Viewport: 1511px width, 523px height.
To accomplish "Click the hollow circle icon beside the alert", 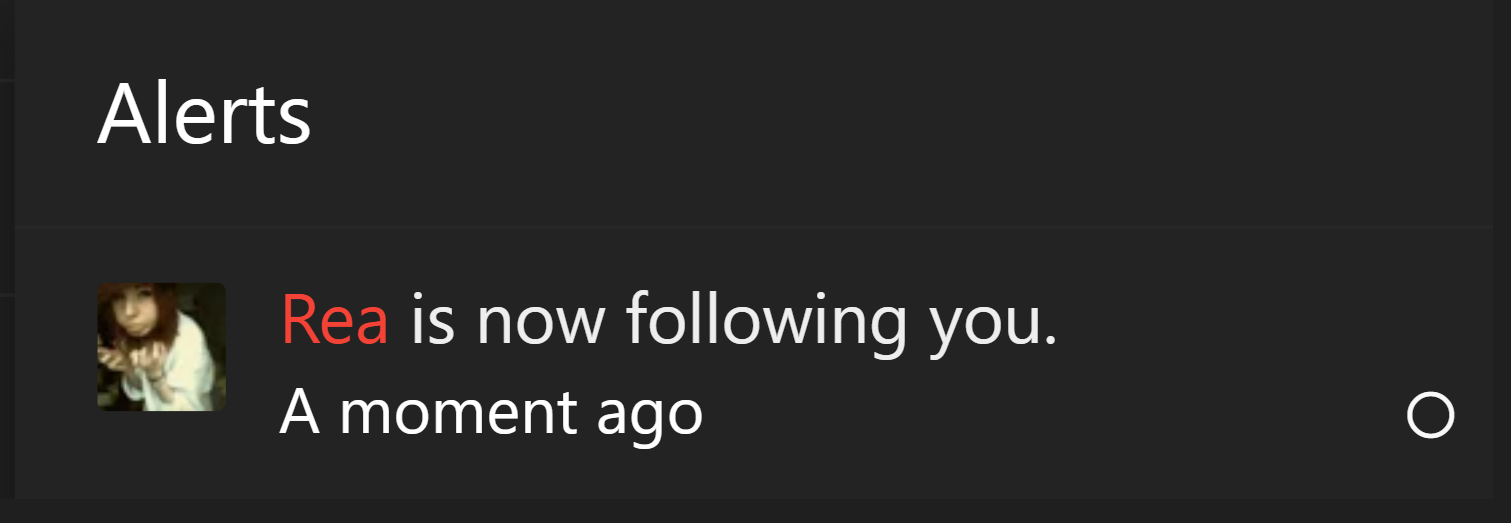I will pyautogui.click(x=1430, y=415).
